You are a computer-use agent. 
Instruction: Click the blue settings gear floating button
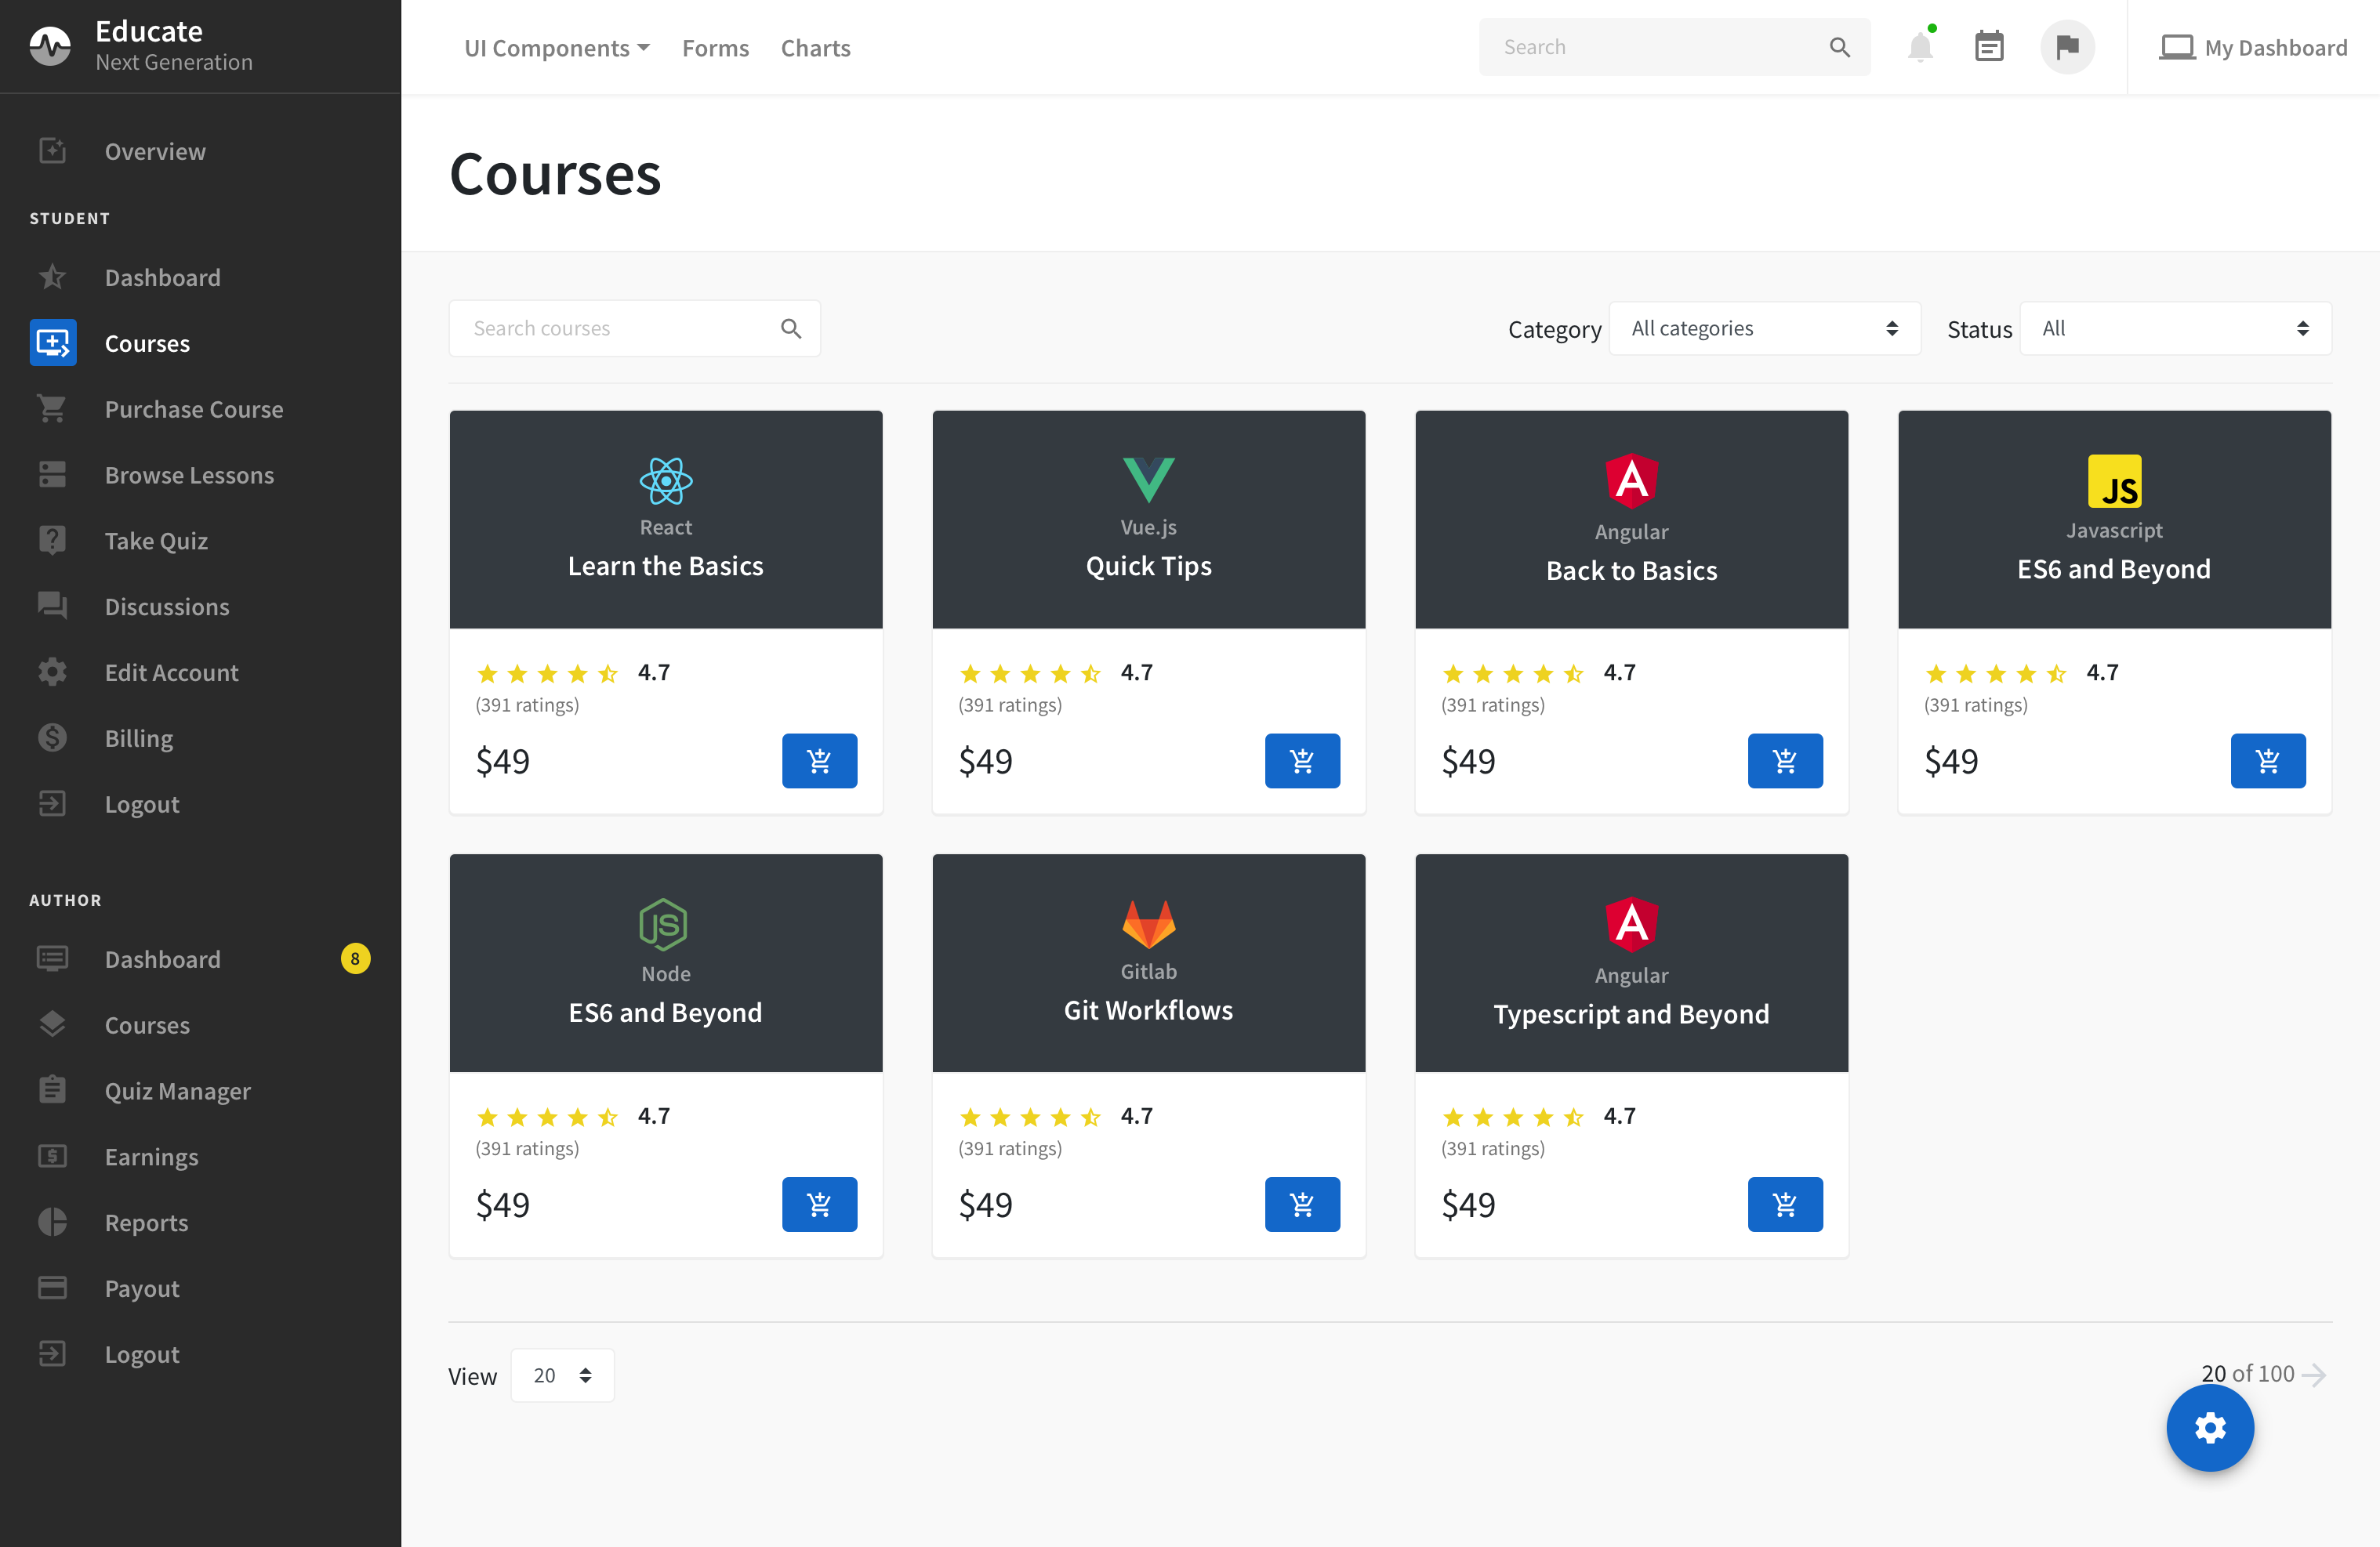(2209, 1427)
